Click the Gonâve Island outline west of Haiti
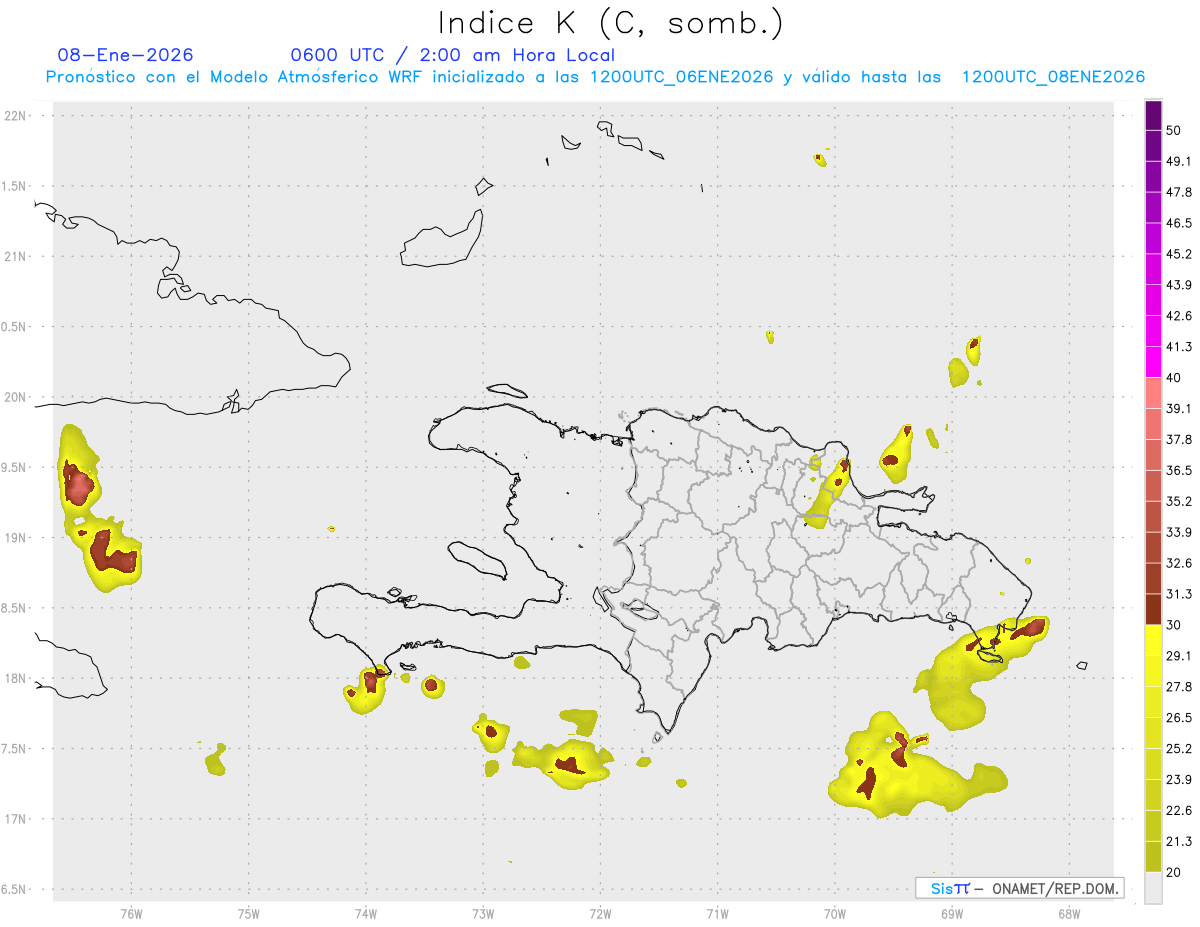 (x=476, y=559)
